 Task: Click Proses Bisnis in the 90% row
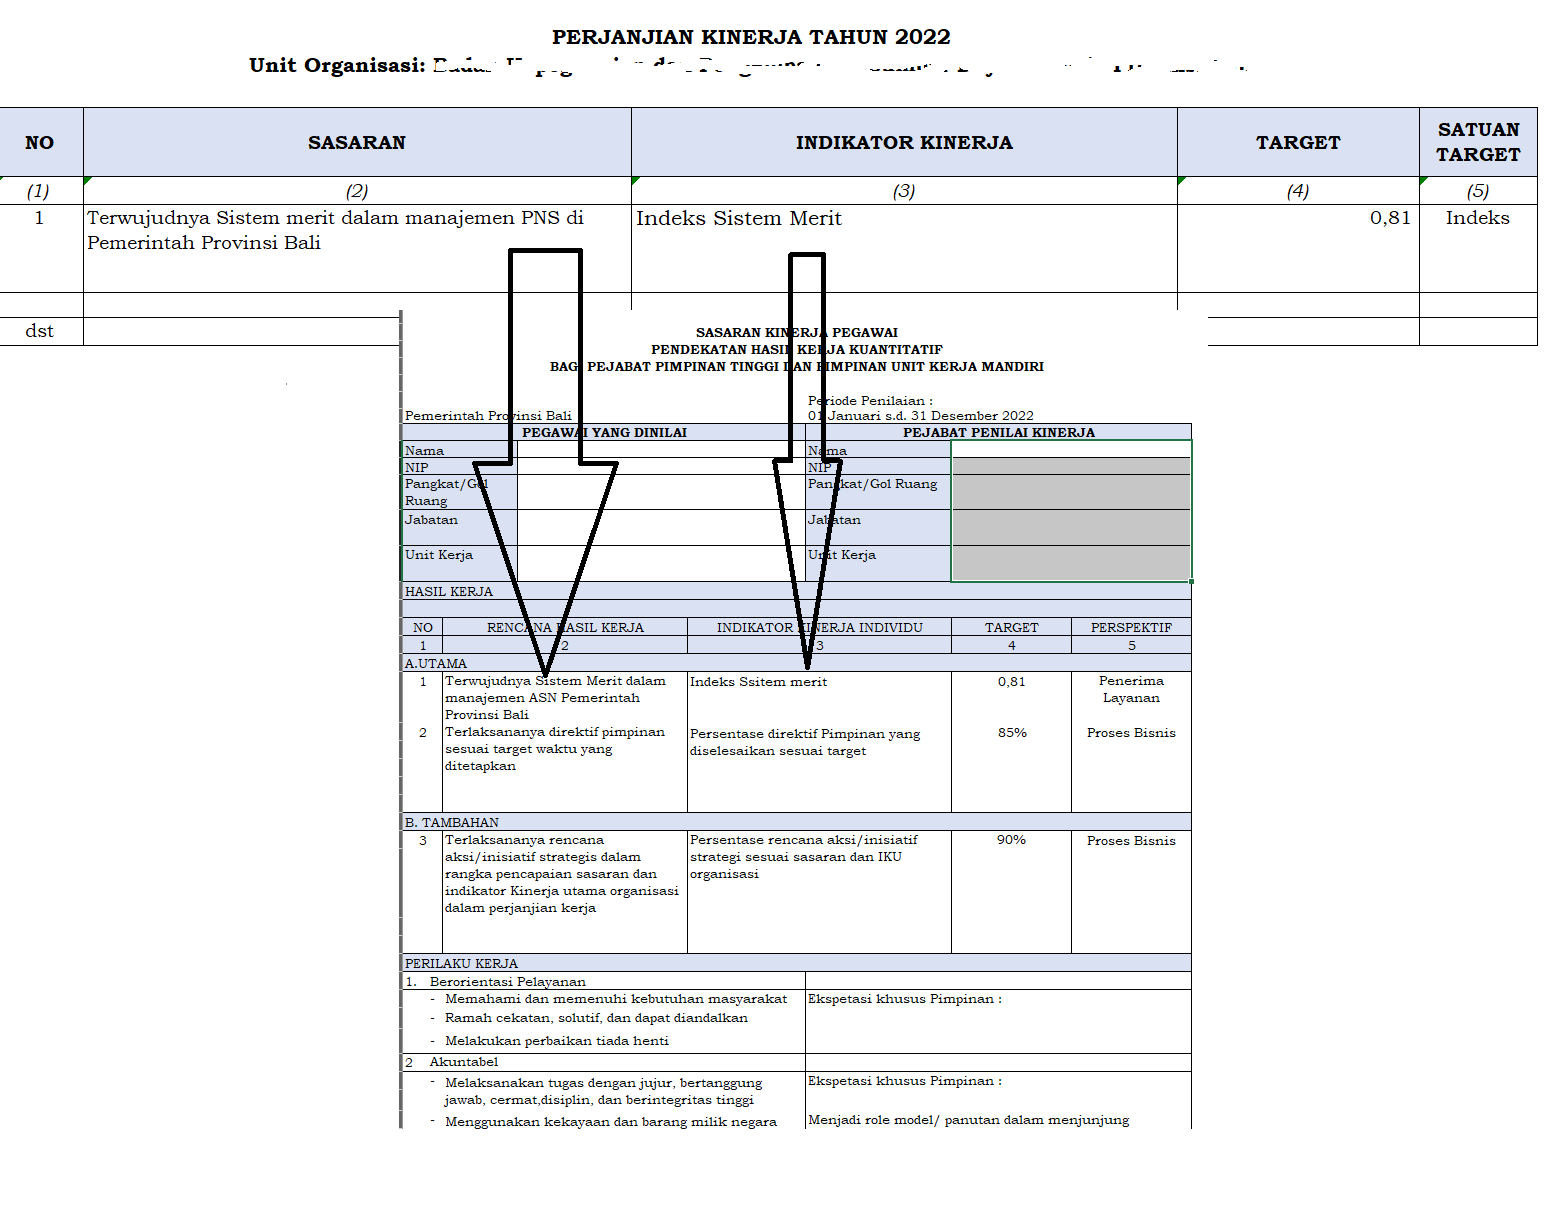[x=1131, y=840]
